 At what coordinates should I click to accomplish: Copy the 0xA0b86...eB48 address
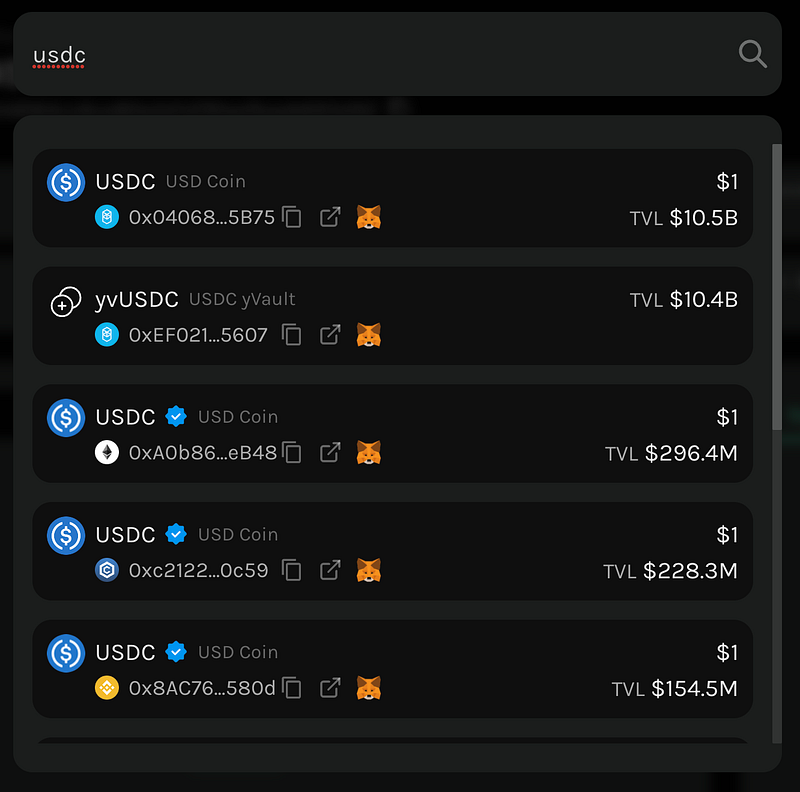291,452
